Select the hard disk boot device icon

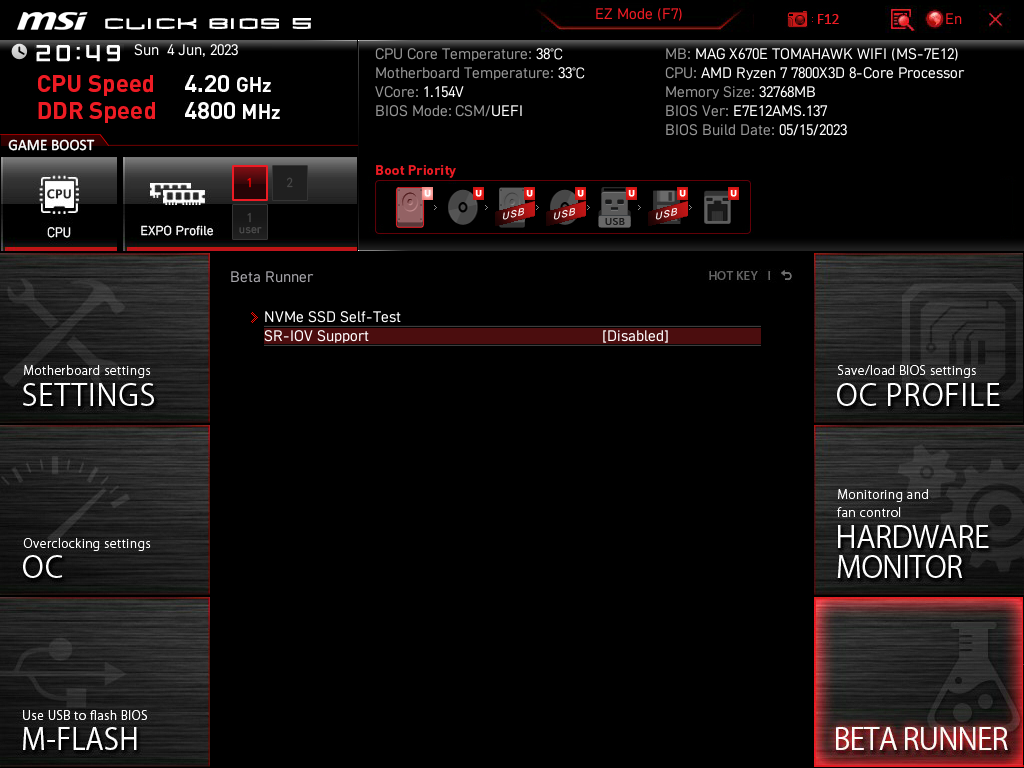pyautogui.click(x=410, y=208)
